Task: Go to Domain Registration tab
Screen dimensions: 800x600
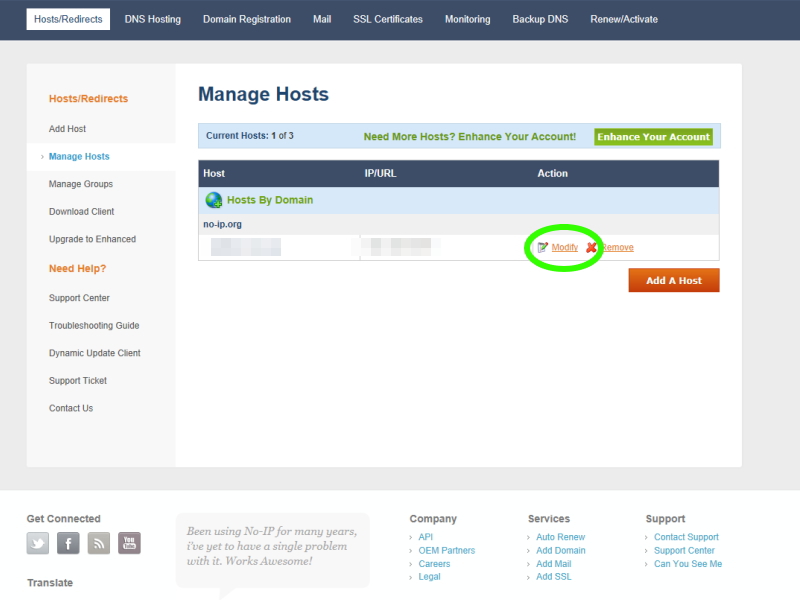Action: pyautogui.click(x=247, y=19)
